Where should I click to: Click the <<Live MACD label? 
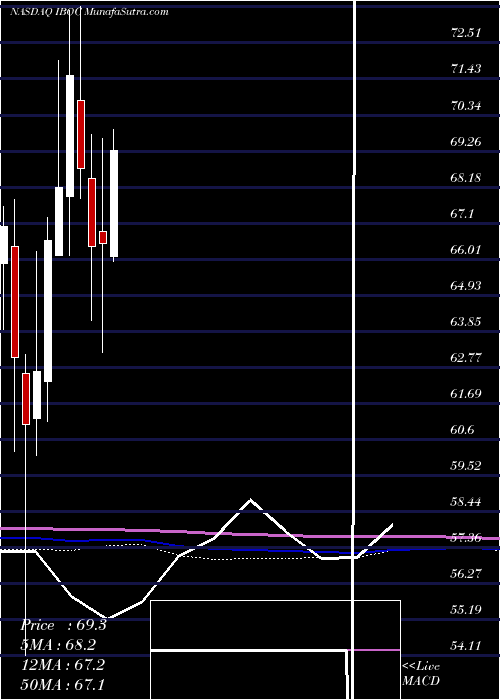(x=421, y=674)
